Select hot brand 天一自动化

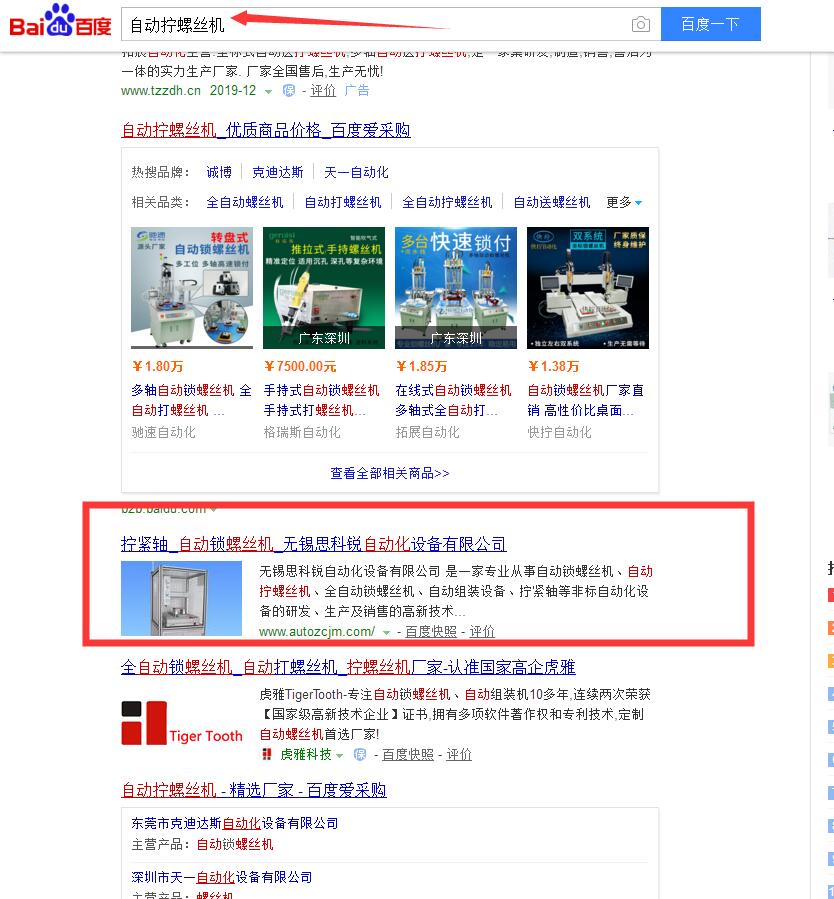pyautogui.click(x=356, y=172)
